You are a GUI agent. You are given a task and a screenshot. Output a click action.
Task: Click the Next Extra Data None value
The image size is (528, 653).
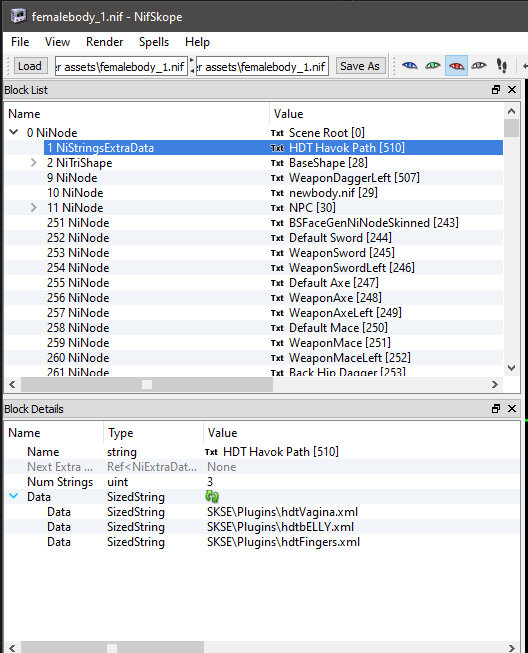(x=222, y=467)
